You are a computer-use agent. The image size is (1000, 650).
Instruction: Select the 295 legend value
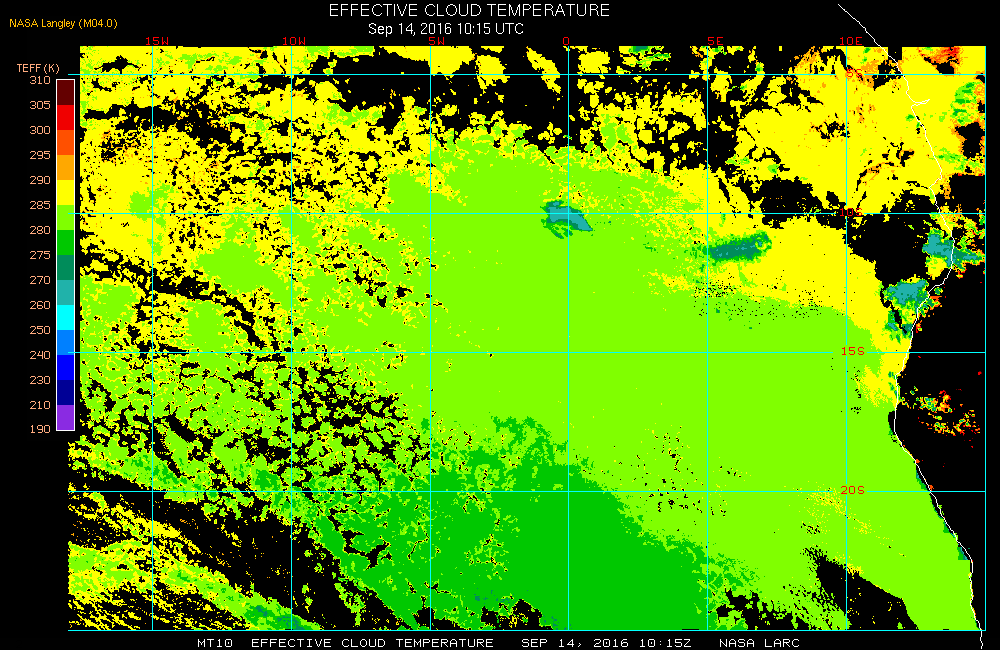pos(40,154)
